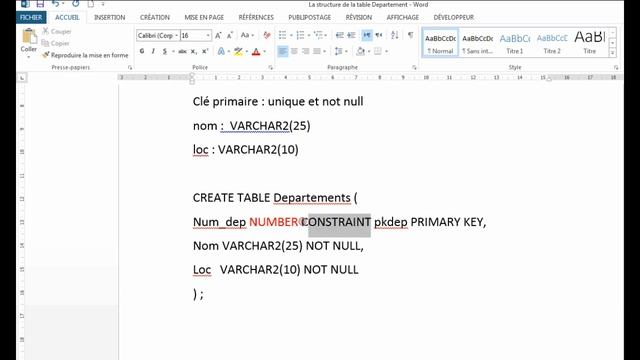Apply the Titre 2 style
The image size is (640, 360).
click(552, 43)
